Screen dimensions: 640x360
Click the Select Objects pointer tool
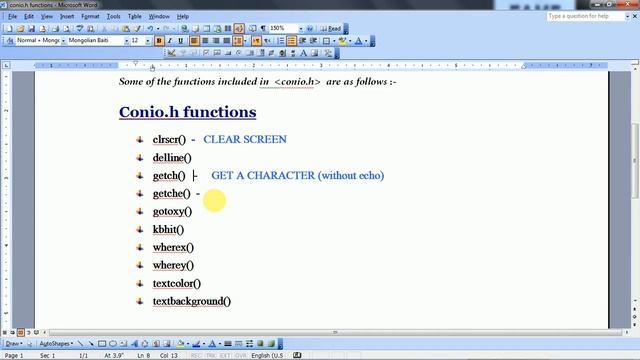click(x=30, y=344)
